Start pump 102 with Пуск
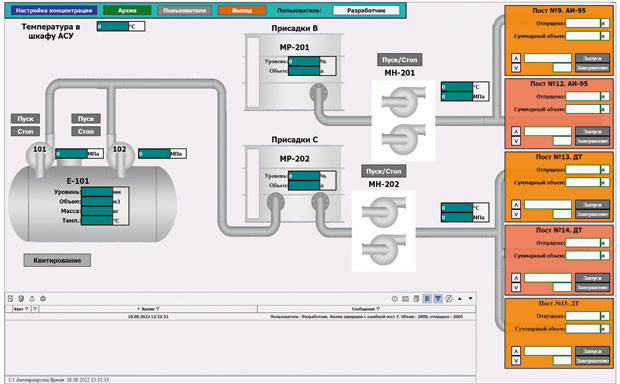This screenshot has height=384, width=620. coord(86,119)
